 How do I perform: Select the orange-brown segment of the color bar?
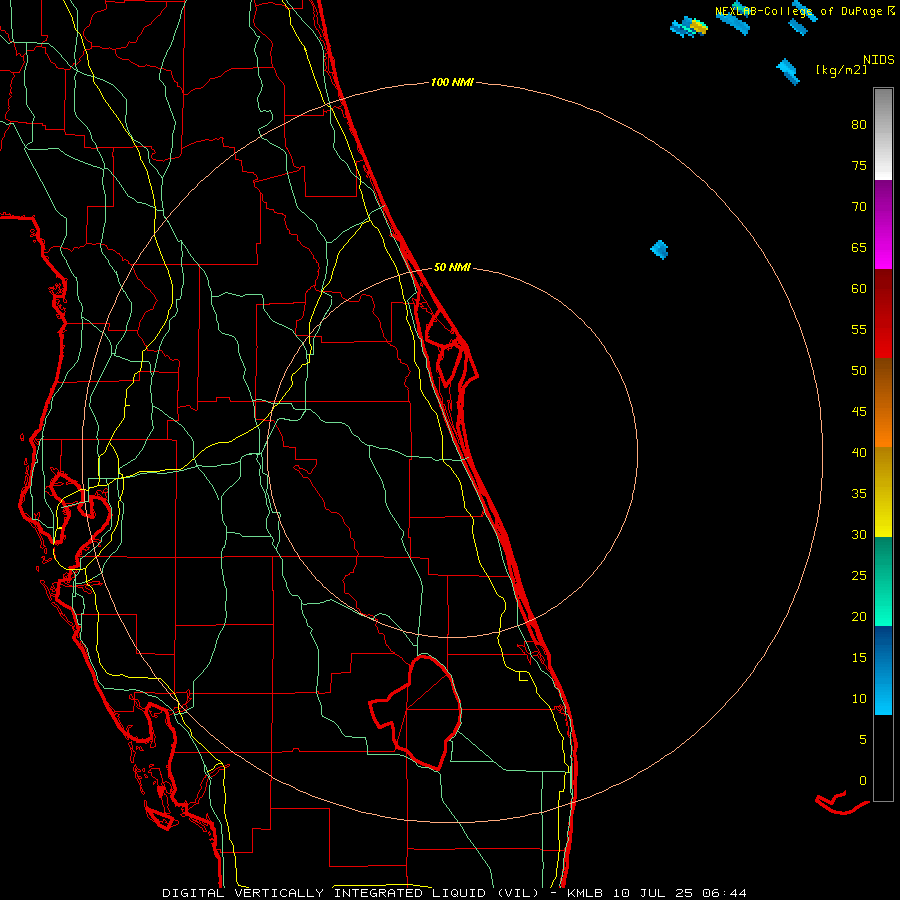click(x=883, y=402)
